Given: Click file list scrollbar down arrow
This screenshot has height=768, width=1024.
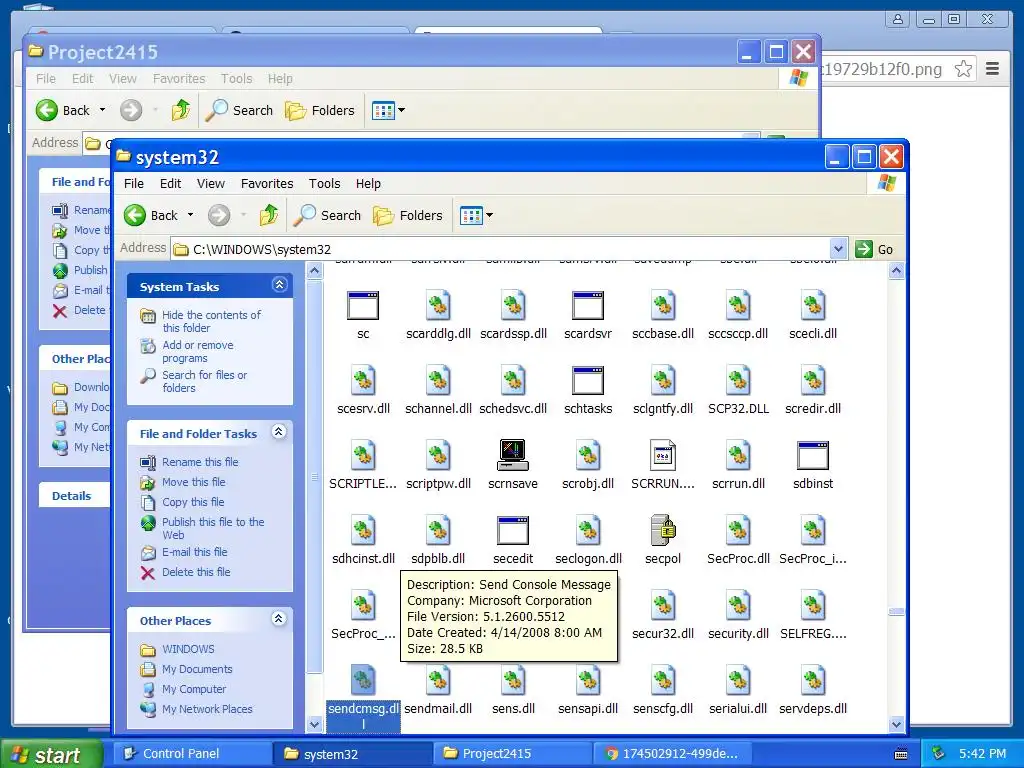Looking at the screenshot, I should [x=897, y=724].
